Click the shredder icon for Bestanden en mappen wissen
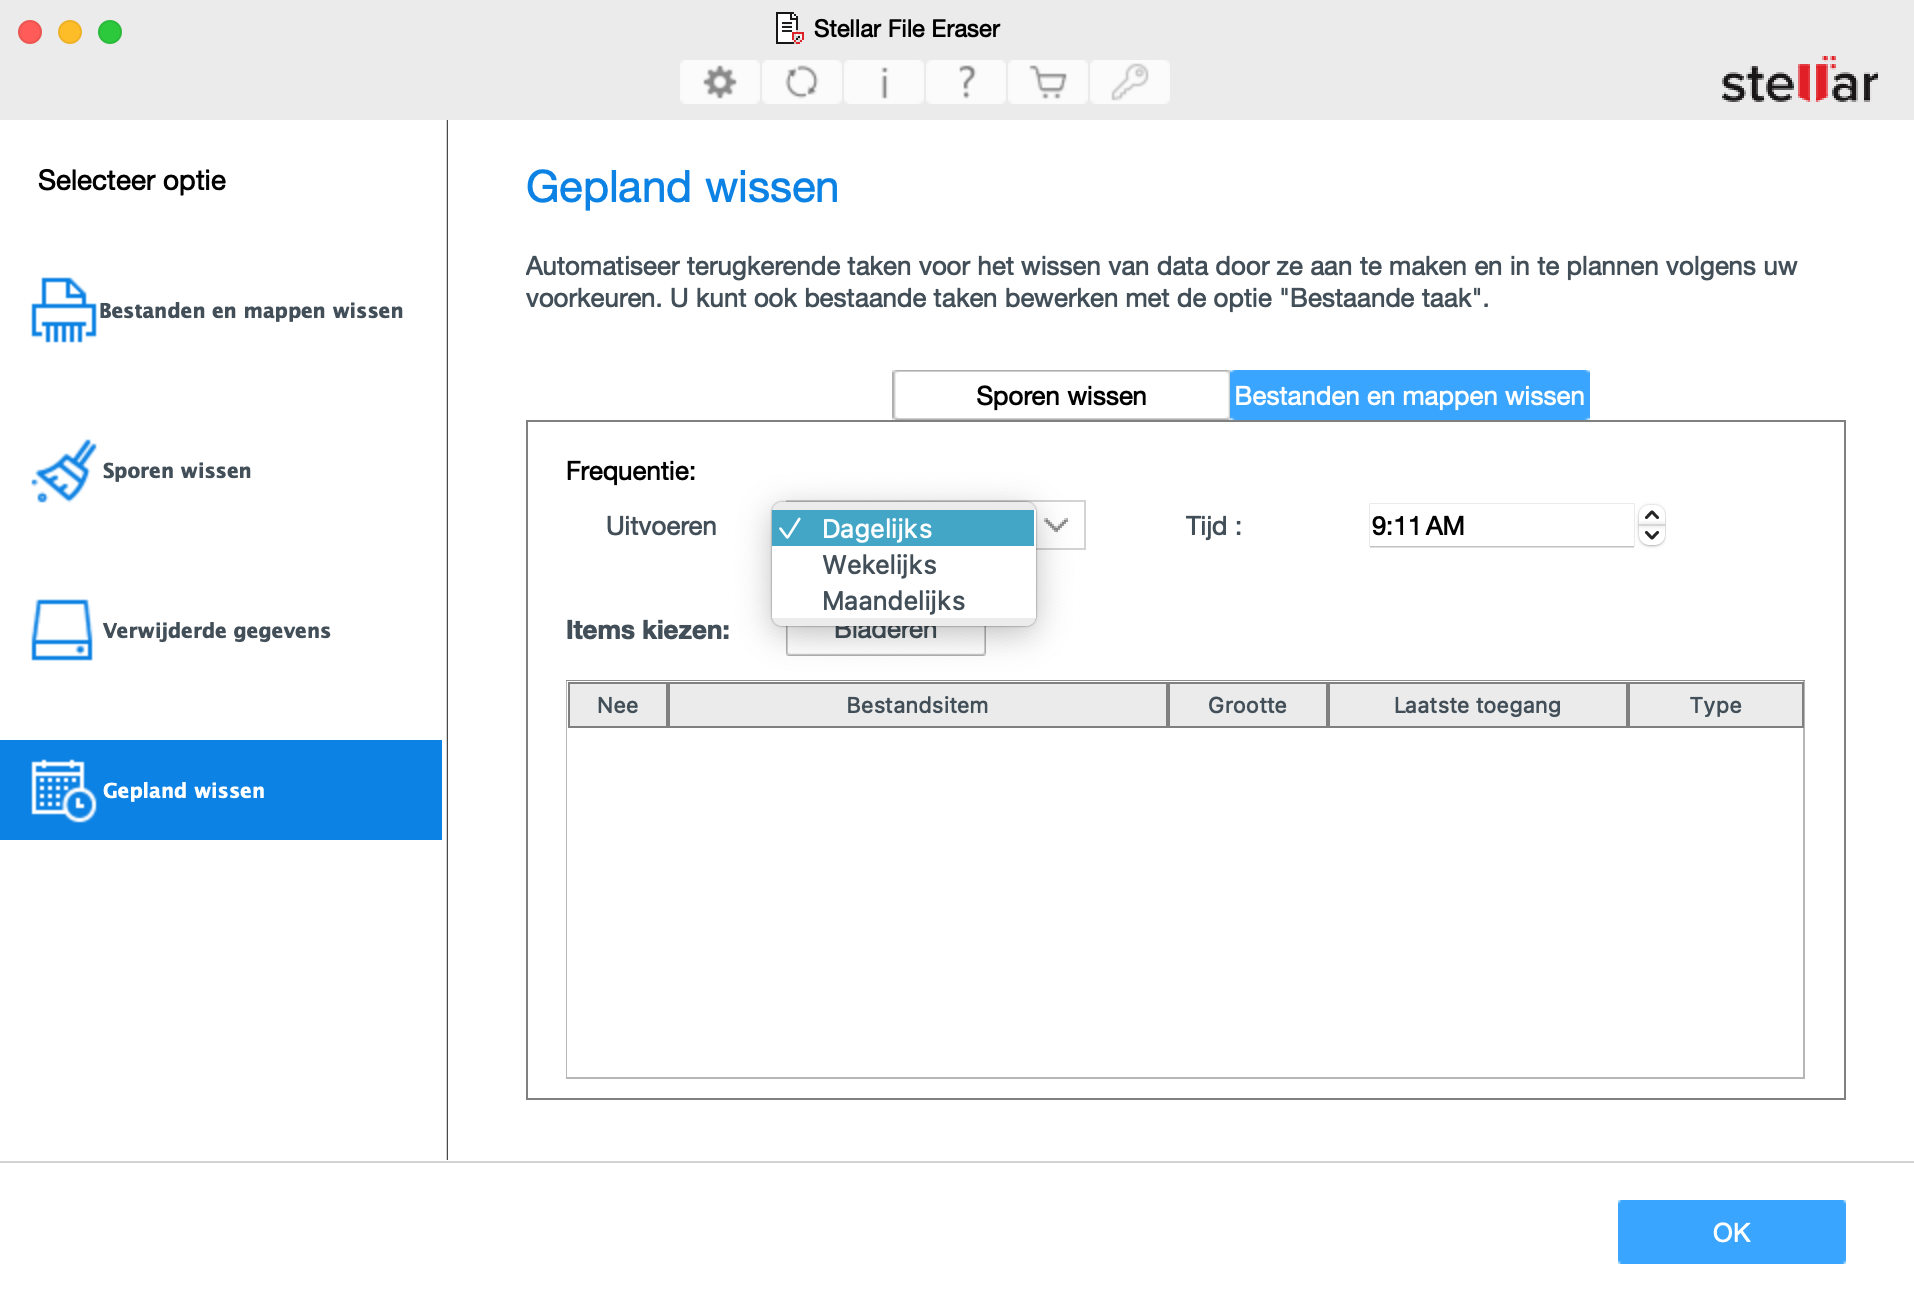Screen dimensions: 1914x1300 [x=63, y=310]
